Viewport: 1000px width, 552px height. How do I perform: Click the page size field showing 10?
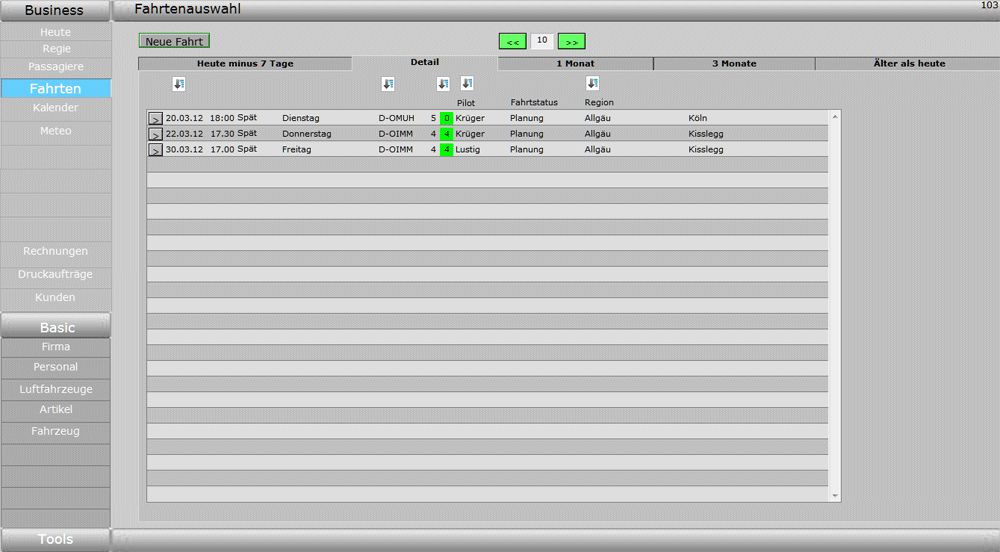coord(541,41)
